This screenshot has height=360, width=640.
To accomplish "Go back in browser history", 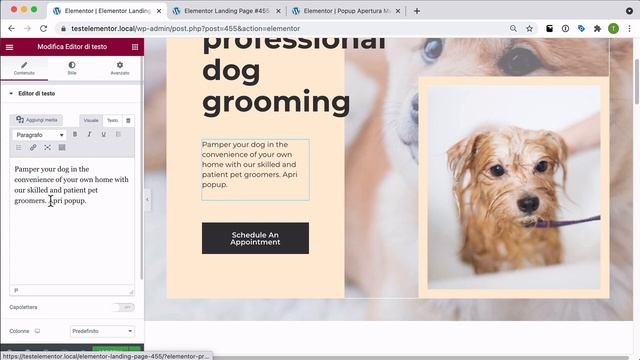I will click(x=11, y=29).
